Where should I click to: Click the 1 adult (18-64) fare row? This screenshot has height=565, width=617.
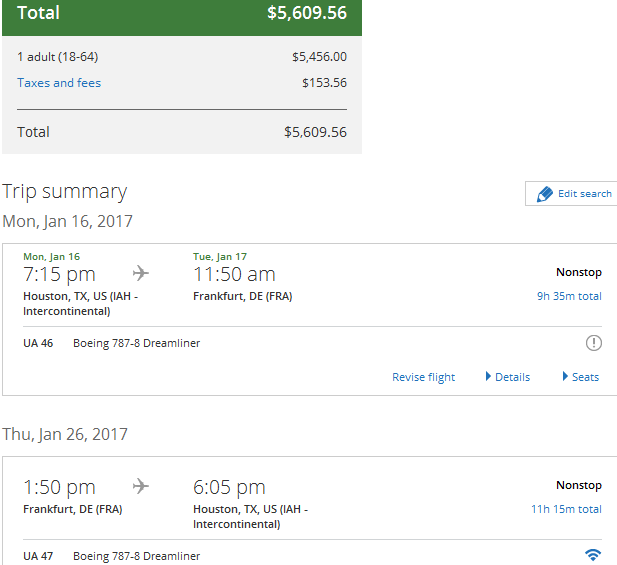coord(57,57)
